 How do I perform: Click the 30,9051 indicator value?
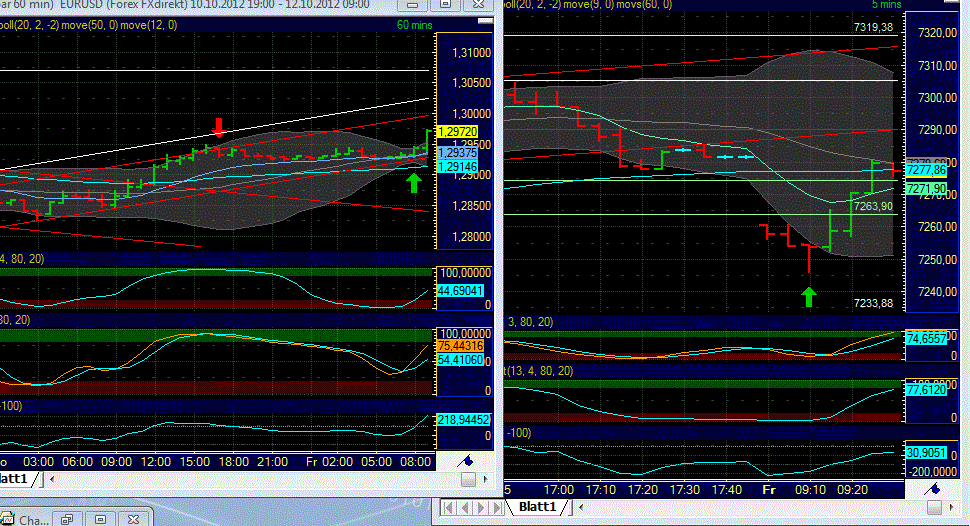pyautogui.click(x=926, y=453)
